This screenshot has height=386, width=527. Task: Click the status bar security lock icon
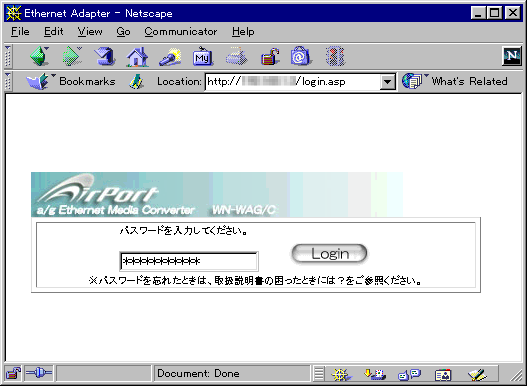(13, 373)
